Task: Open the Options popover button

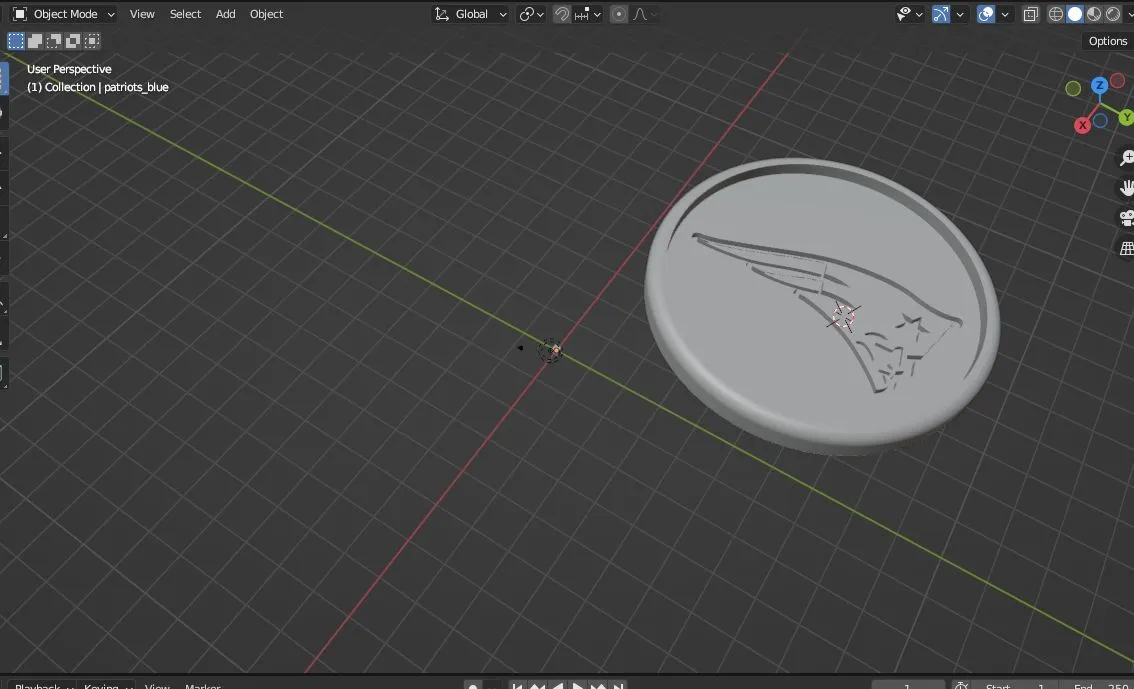Action: coord(1107,41)
